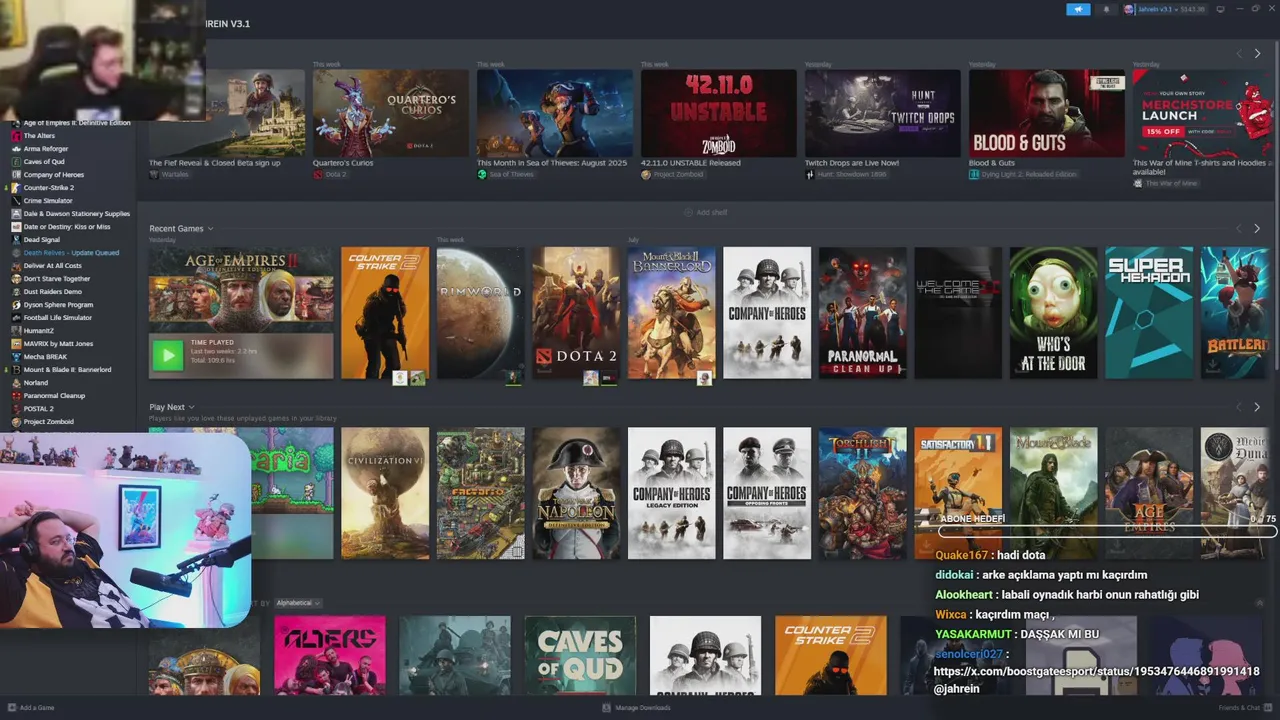The image size is (1280, 720).
Task: Click the Deliver At All Costs sidebar icon
Action: [x=16, y=266]
